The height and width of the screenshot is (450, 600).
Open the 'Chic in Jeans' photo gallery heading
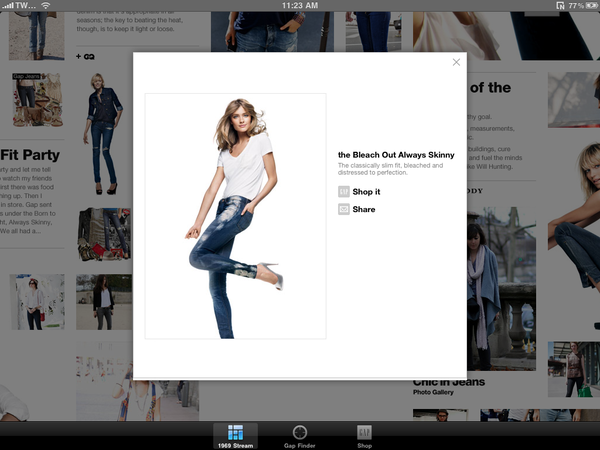[449, 382]
